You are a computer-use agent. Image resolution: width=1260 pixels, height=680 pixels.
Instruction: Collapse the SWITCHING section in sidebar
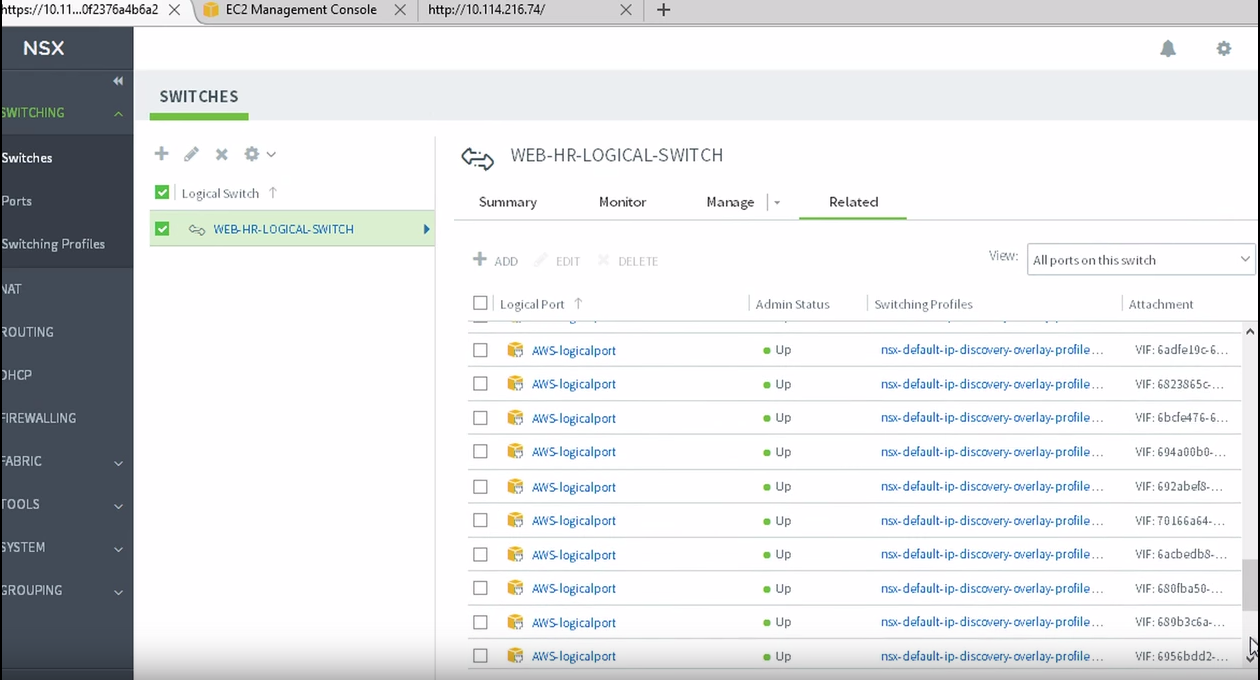[118, 114]
